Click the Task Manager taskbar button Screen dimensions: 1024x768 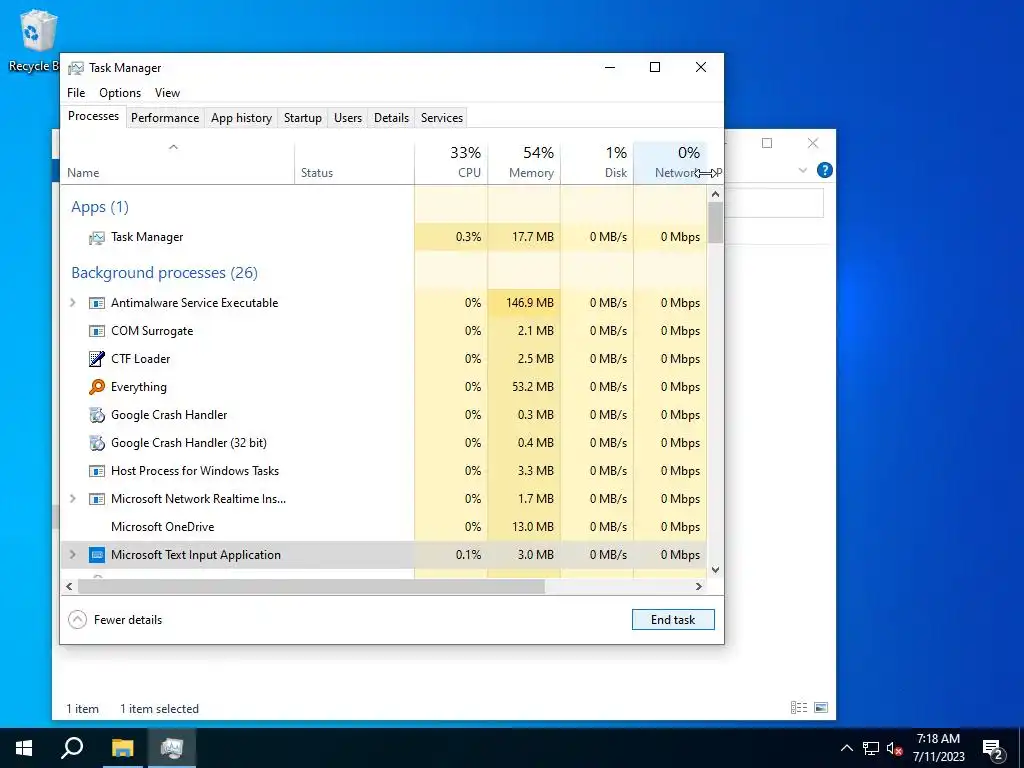coord(172,748)
